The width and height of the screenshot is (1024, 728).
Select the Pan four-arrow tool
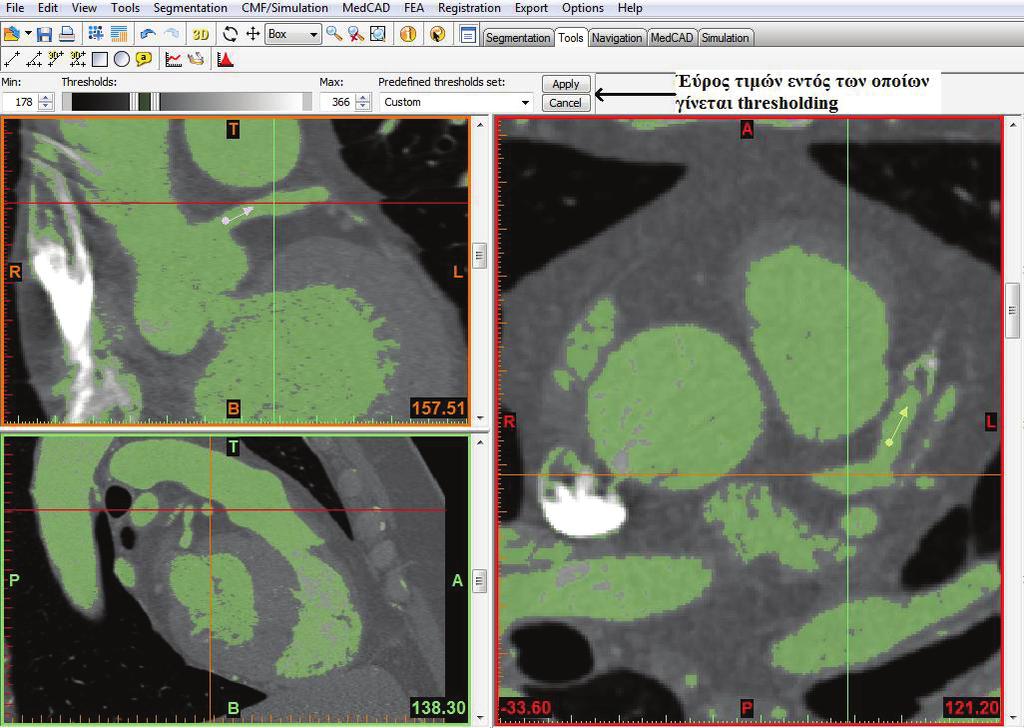point(253,34)
